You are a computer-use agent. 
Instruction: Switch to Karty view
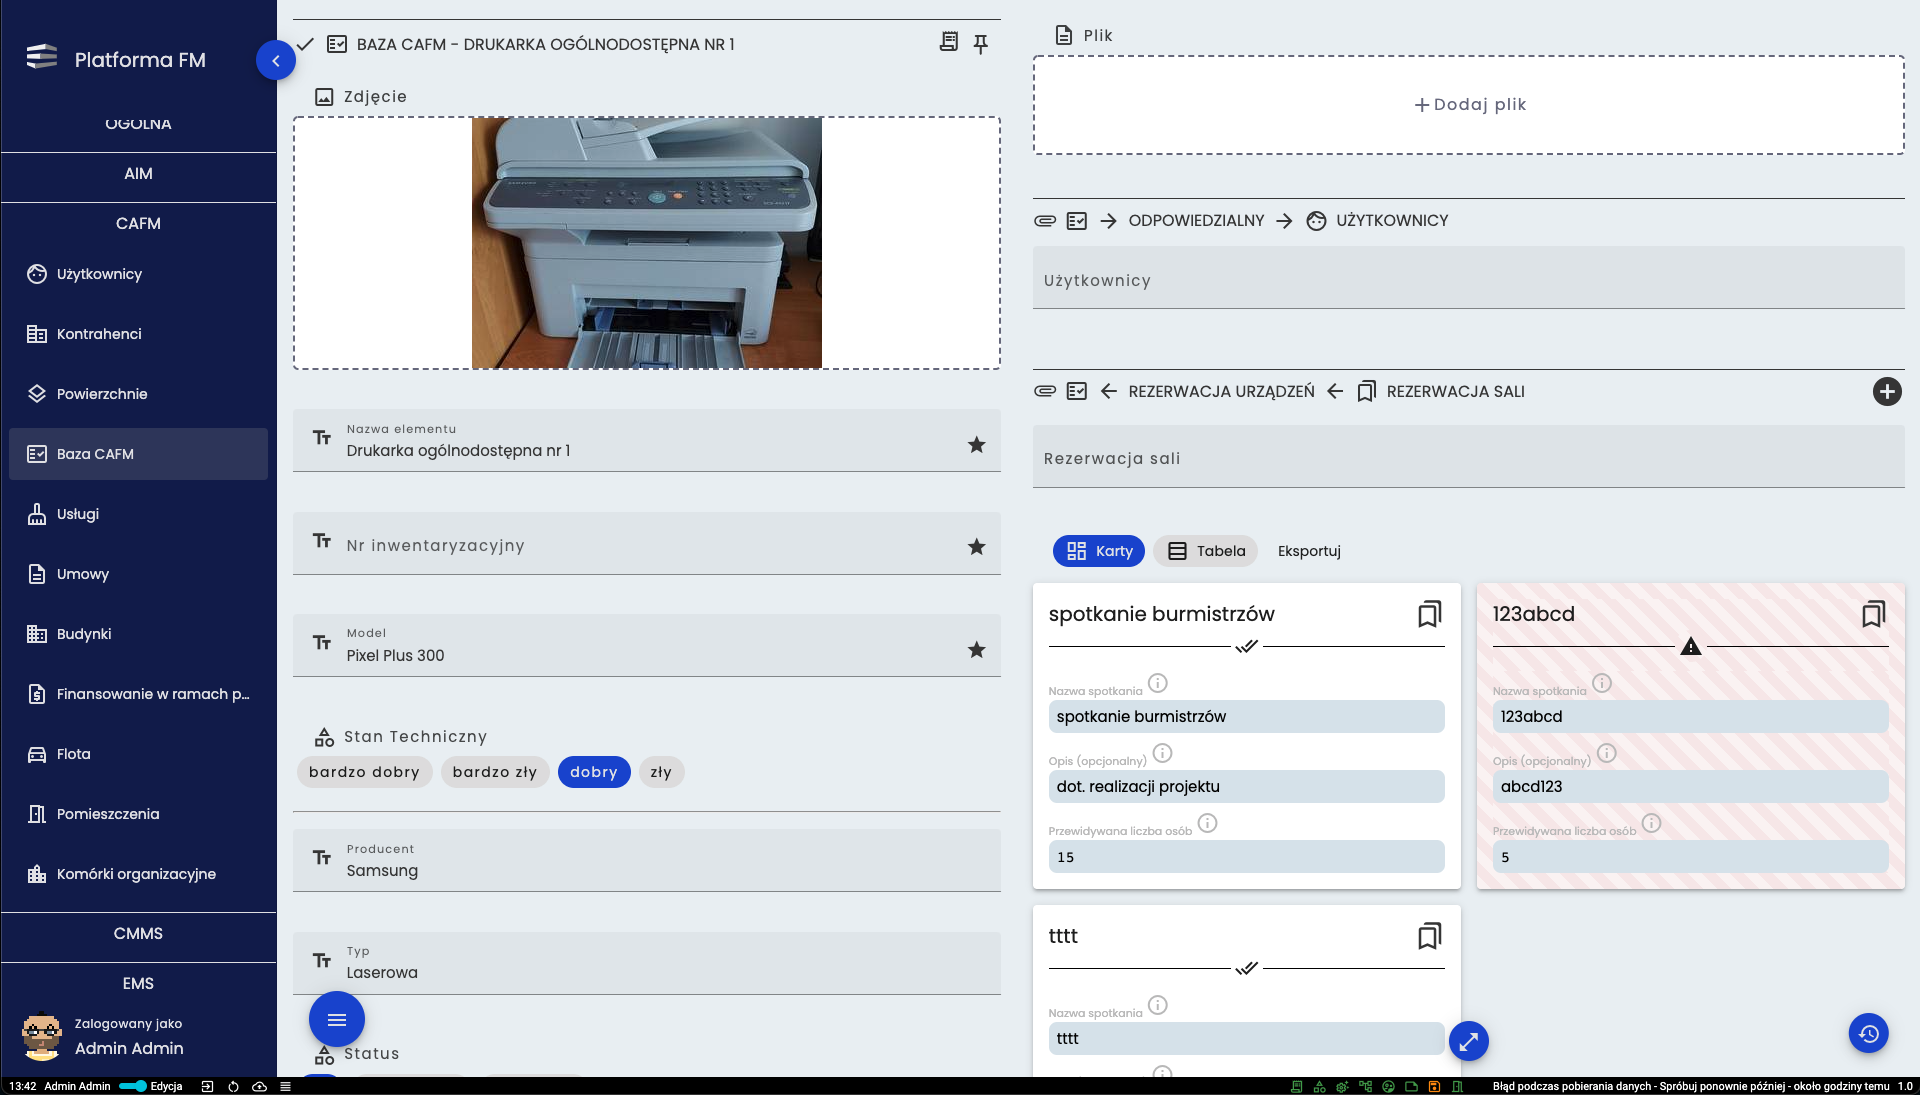click(x=1099, y=551)
